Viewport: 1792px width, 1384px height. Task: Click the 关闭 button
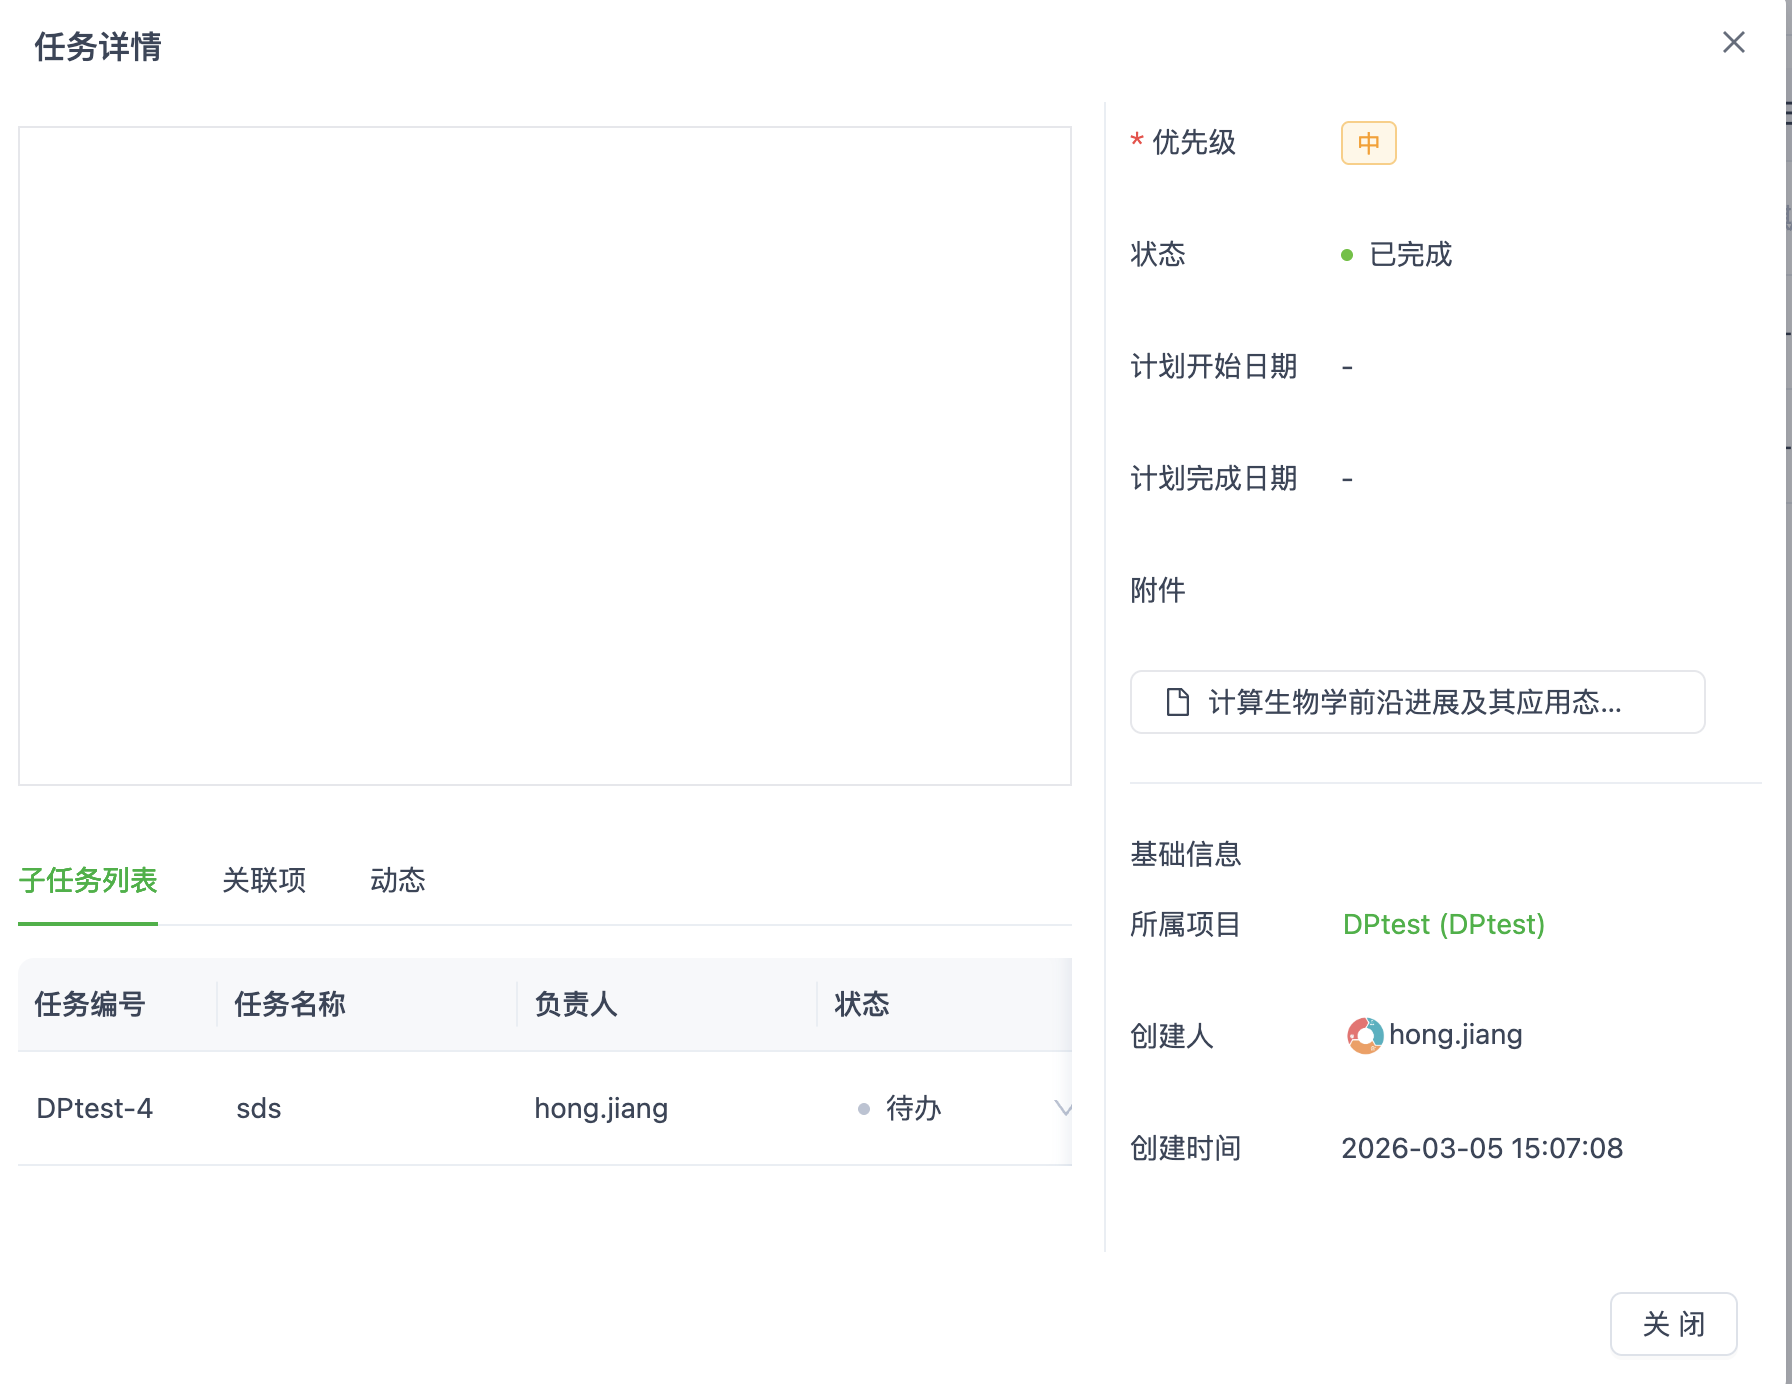(1673, 1324)
